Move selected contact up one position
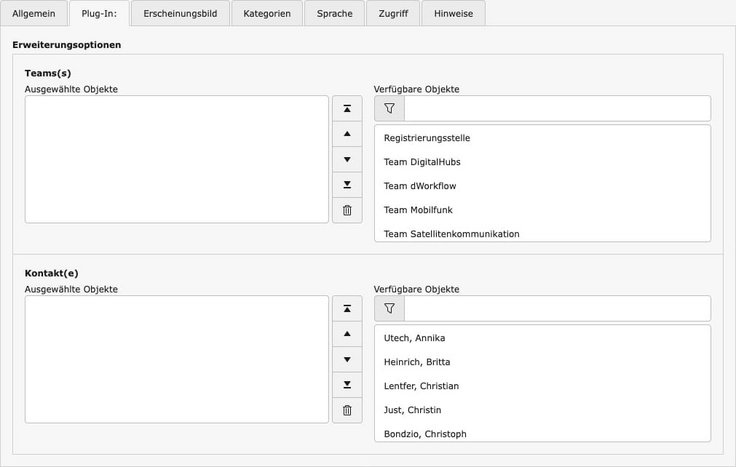The width and height of the screenshot is (736, 467). click(347, 334)
